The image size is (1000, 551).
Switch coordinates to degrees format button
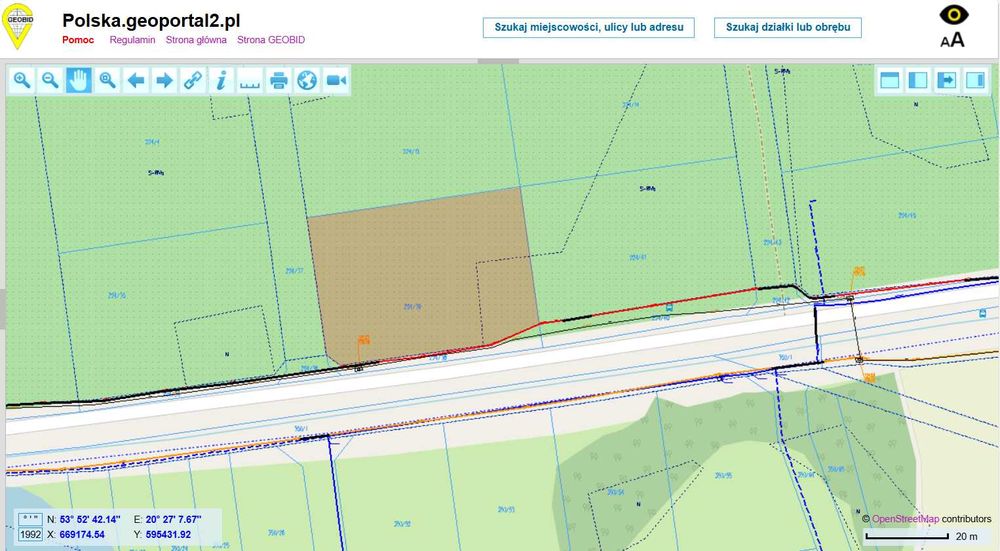[30, 519]
